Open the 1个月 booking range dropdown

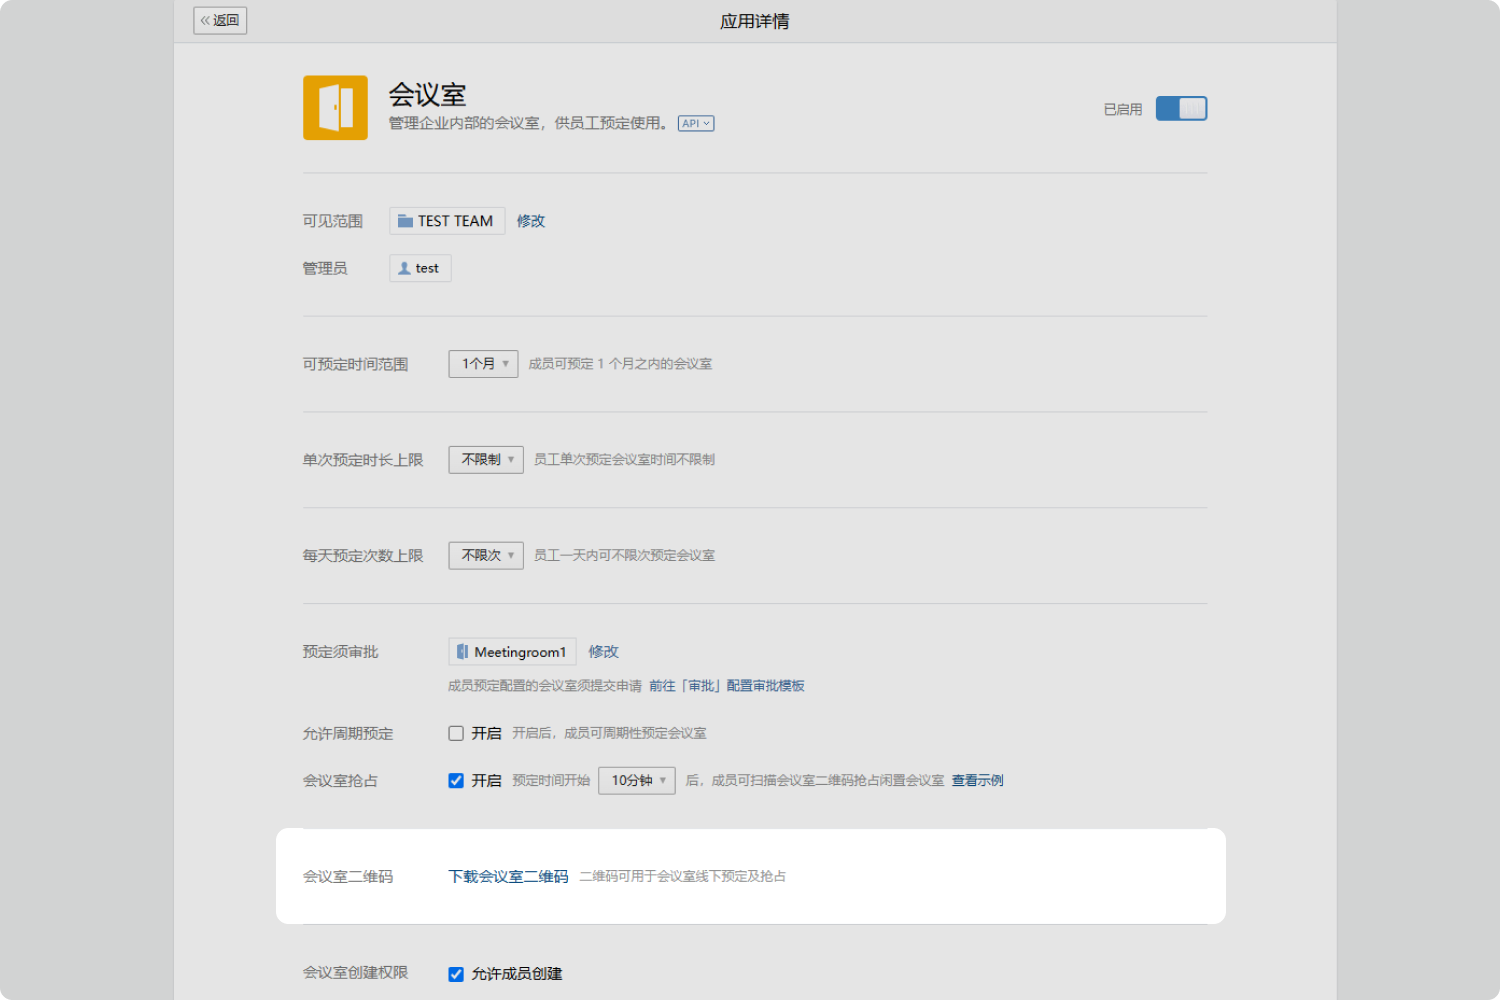[x=484, y=364]
